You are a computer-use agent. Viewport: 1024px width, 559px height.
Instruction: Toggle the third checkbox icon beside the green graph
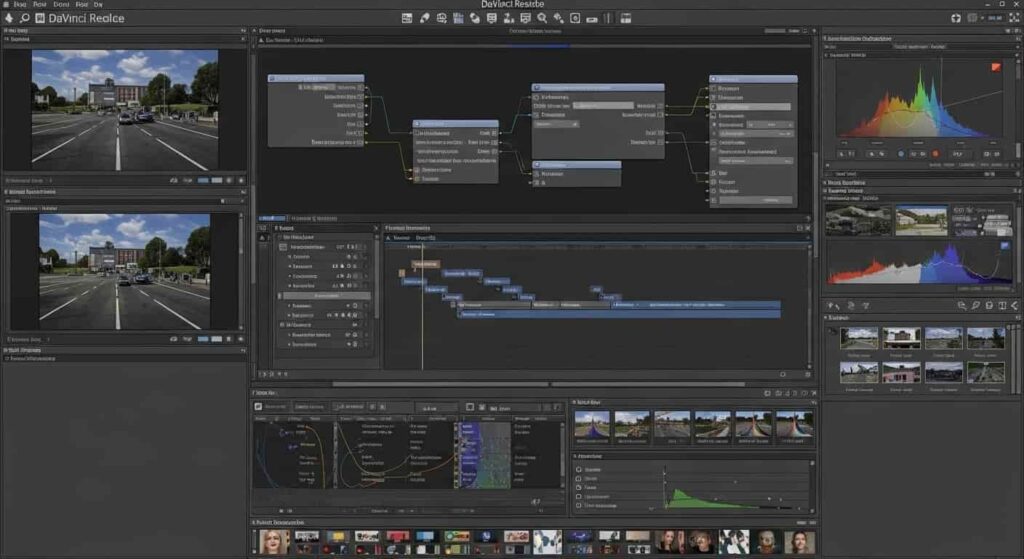pos(579,488)
